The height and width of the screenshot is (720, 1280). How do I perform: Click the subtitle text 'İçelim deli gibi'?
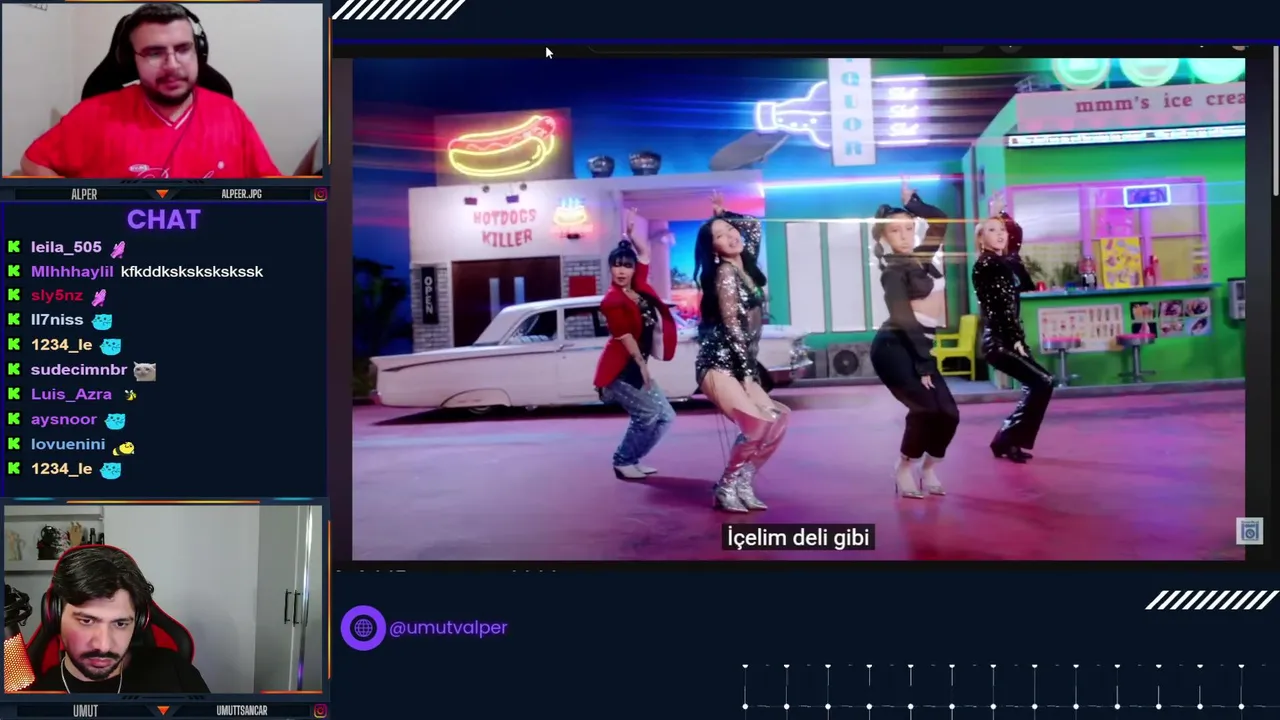click(798, 537)
